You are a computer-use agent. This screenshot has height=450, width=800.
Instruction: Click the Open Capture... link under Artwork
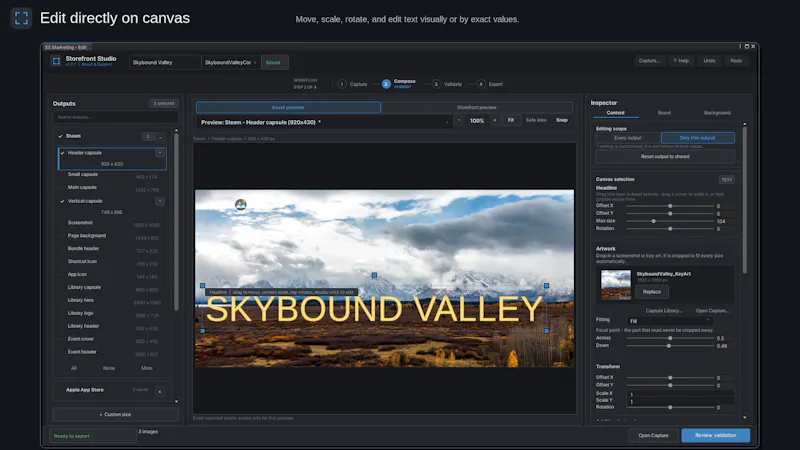click(x=712, y=311)
